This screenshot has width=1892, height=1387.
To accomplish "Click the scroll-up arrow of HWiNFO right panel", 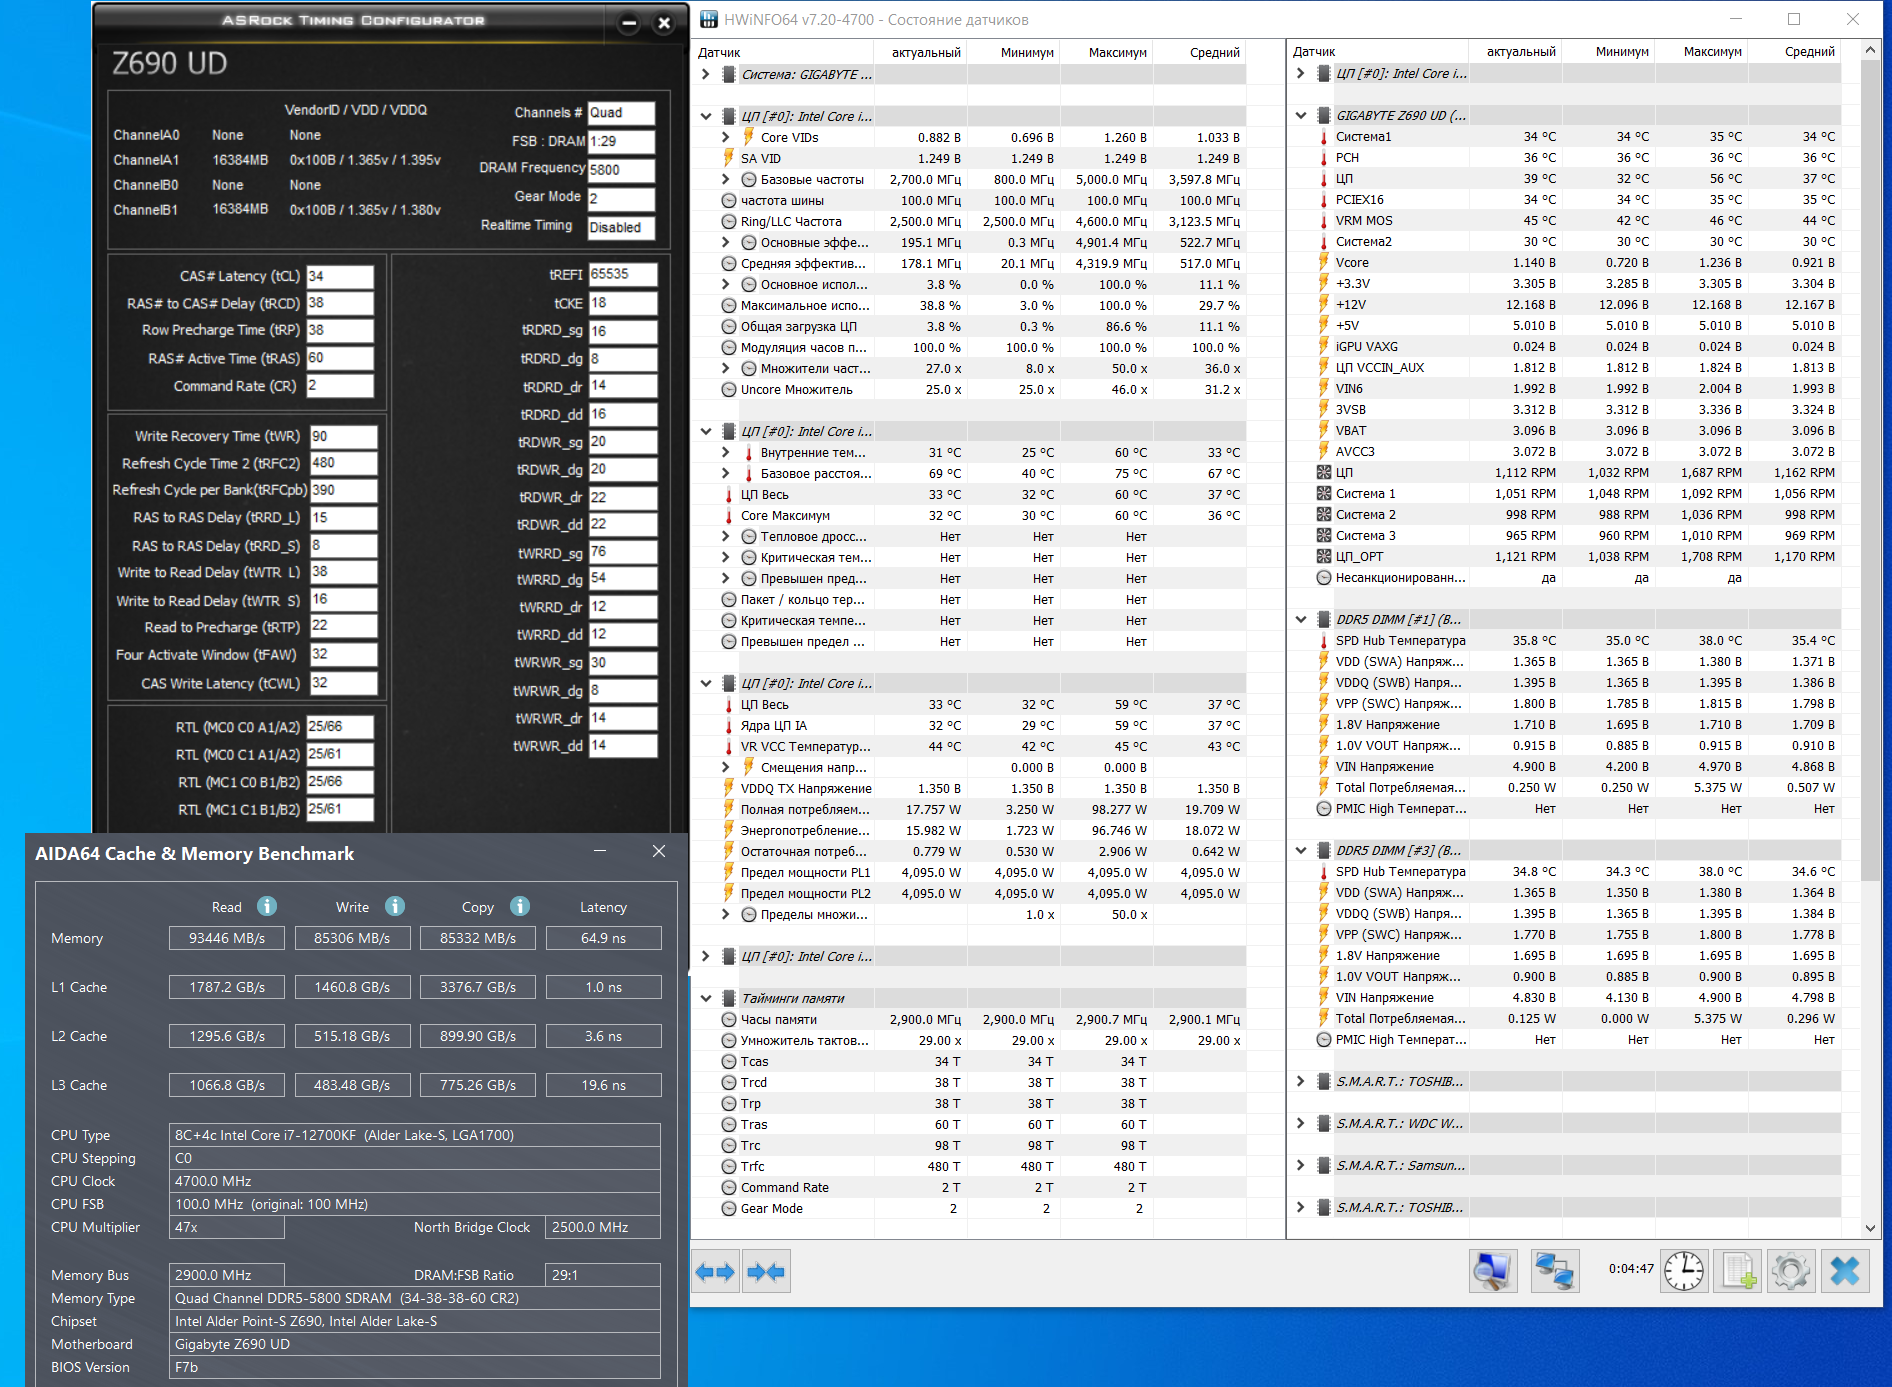I will (x=1870, y=50).
